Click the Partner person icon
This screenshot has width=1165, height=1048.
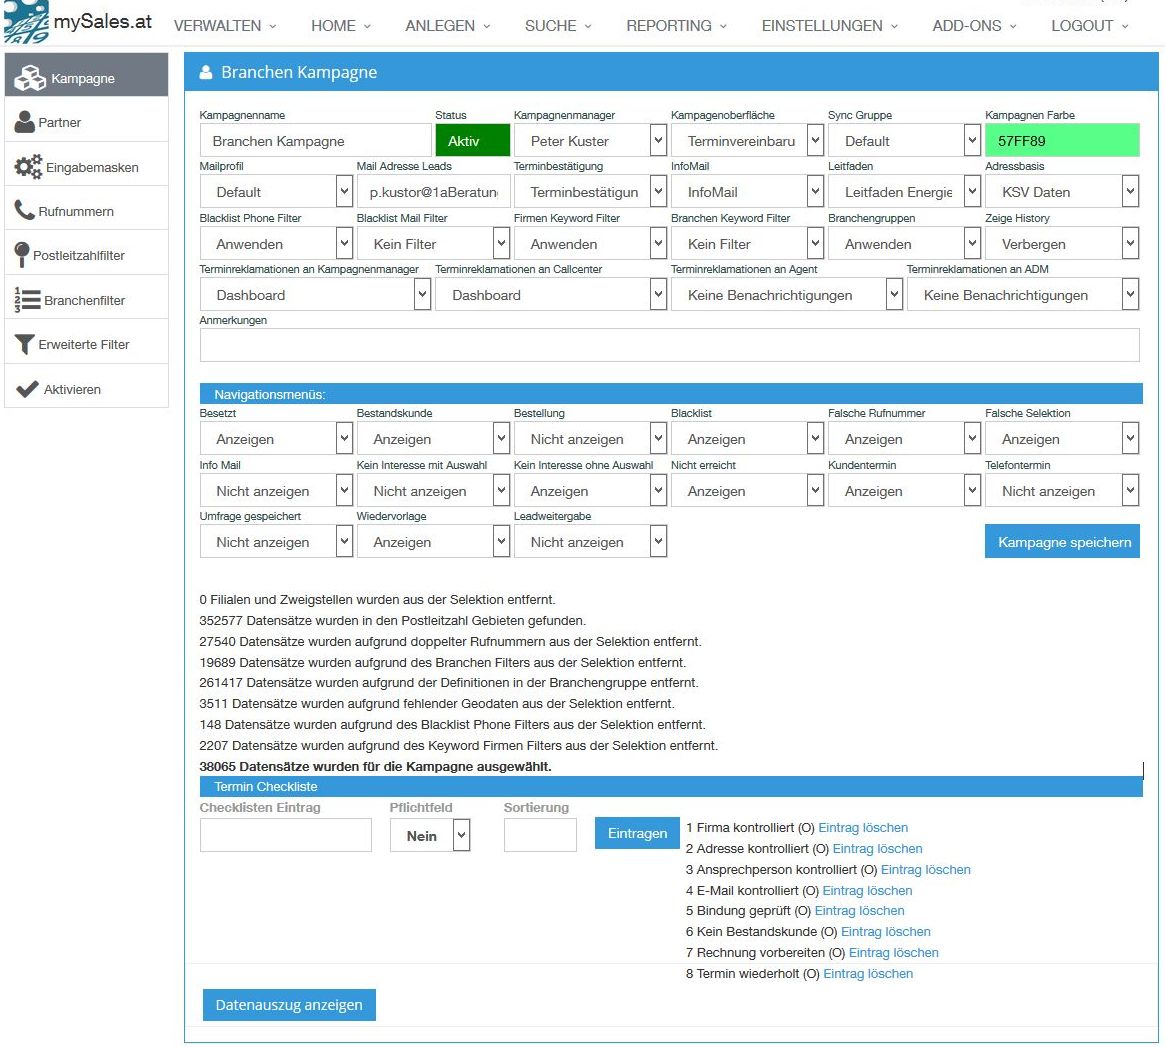tap(25, 122)
